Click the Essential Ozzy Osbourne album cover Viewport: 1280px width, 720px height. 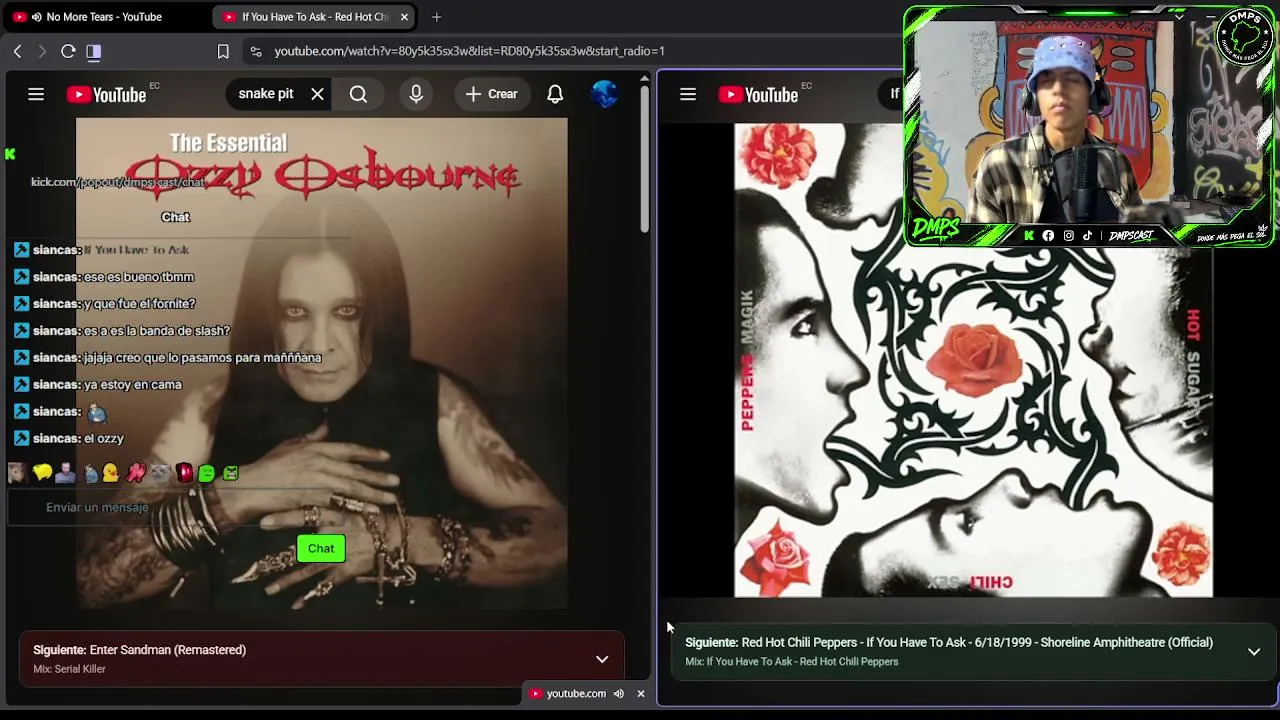pyautogui.click(x=322, y=363)
